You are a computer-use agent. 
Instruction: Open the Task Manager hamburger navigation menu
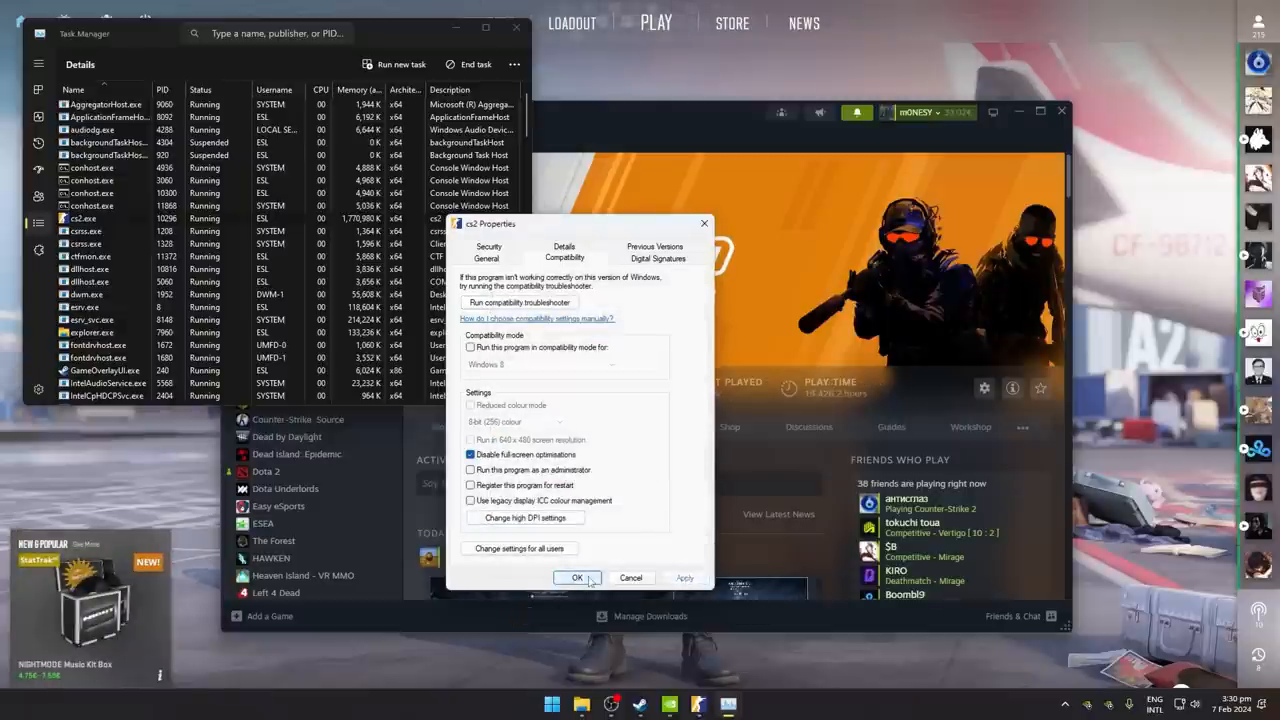click(38, 64)
